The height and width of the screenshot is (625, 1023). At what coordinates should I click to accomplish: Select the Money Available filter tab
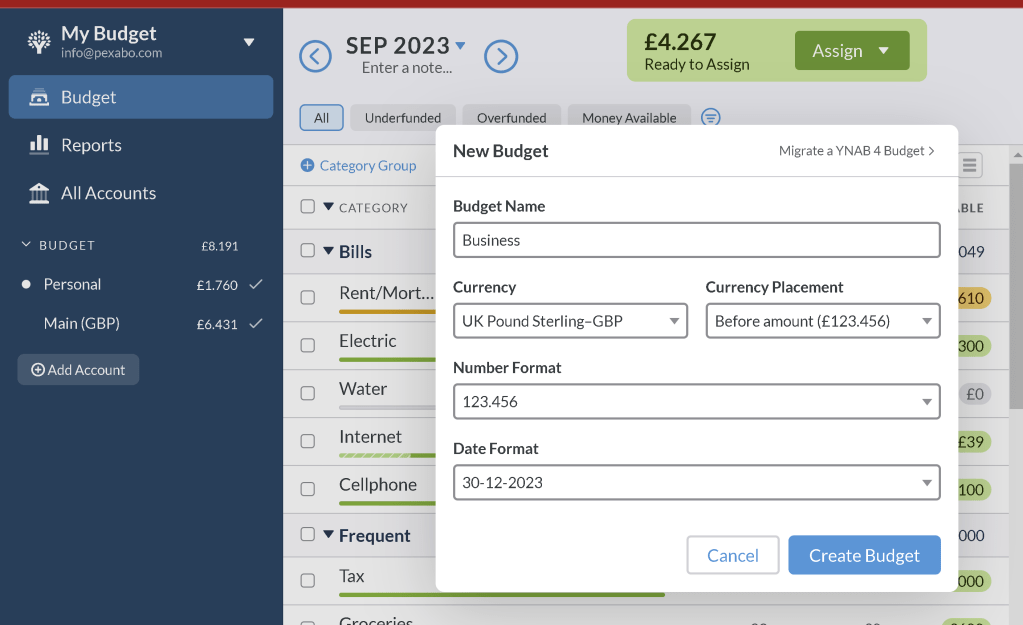(629, 118)
